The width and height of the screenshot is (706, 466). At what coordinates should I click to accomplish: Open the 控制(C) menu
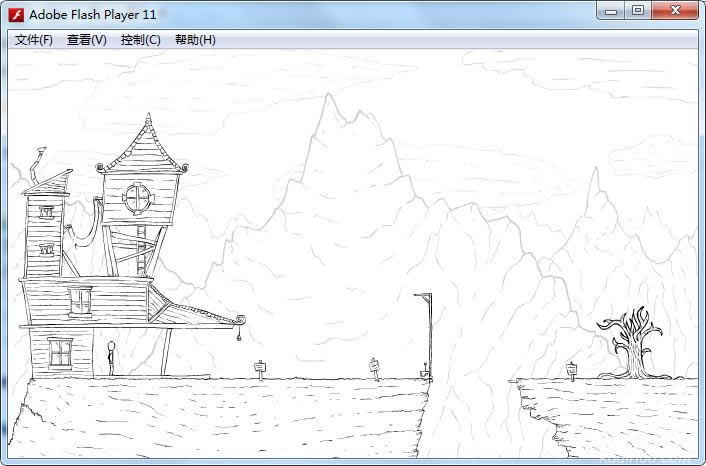(x=140, y=40)
